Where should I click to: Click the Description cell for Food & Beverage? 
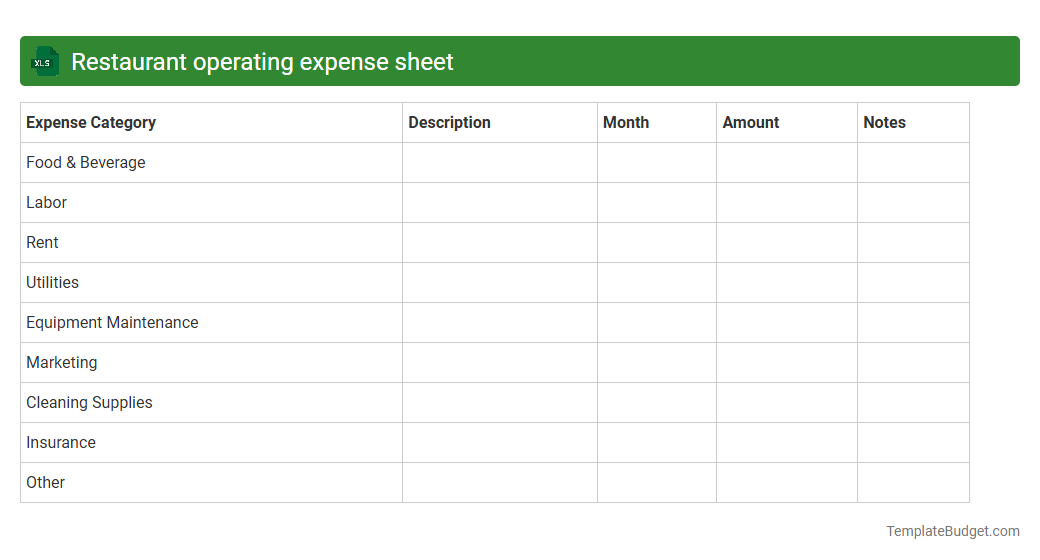coord(499,163)
